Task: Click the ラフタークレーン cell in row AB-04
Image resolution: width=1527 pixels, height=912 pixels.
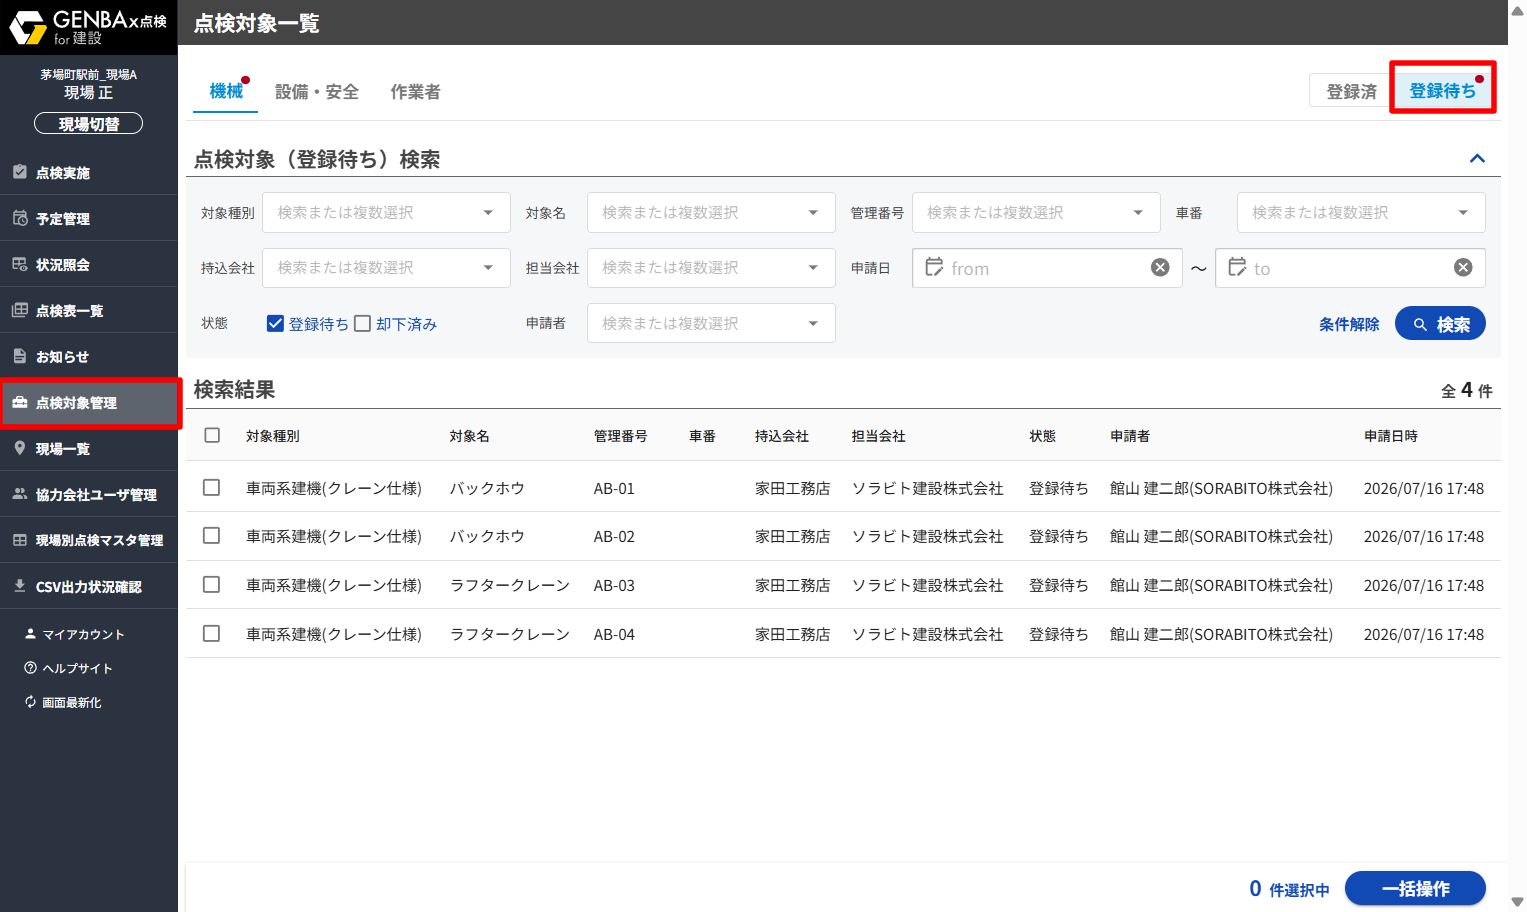Action: (x=510, y=634)
